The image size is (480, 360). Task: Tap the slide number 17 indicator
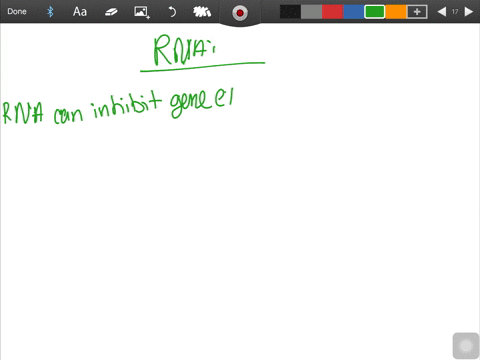[x=455, y=12]
